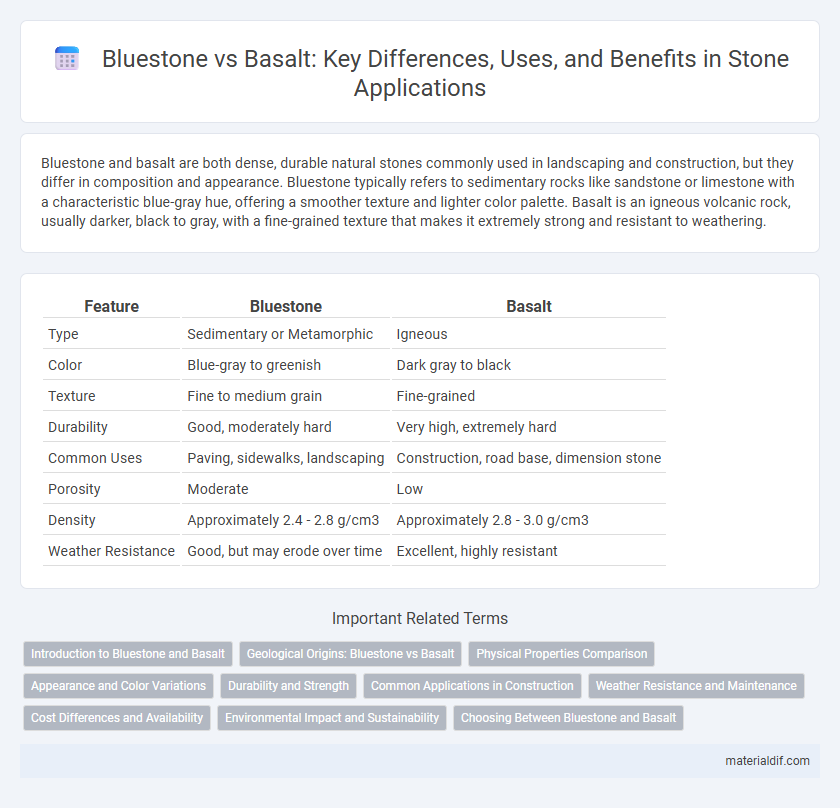Select 'Good, but may erode over time' cell
The height and width of the screenshot is (808, 840).
[286, 551]
